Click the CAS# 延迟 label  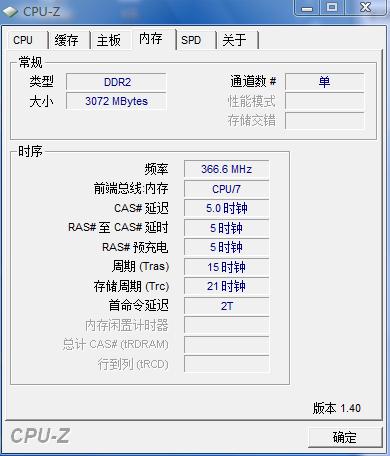[x=141, y=208]
